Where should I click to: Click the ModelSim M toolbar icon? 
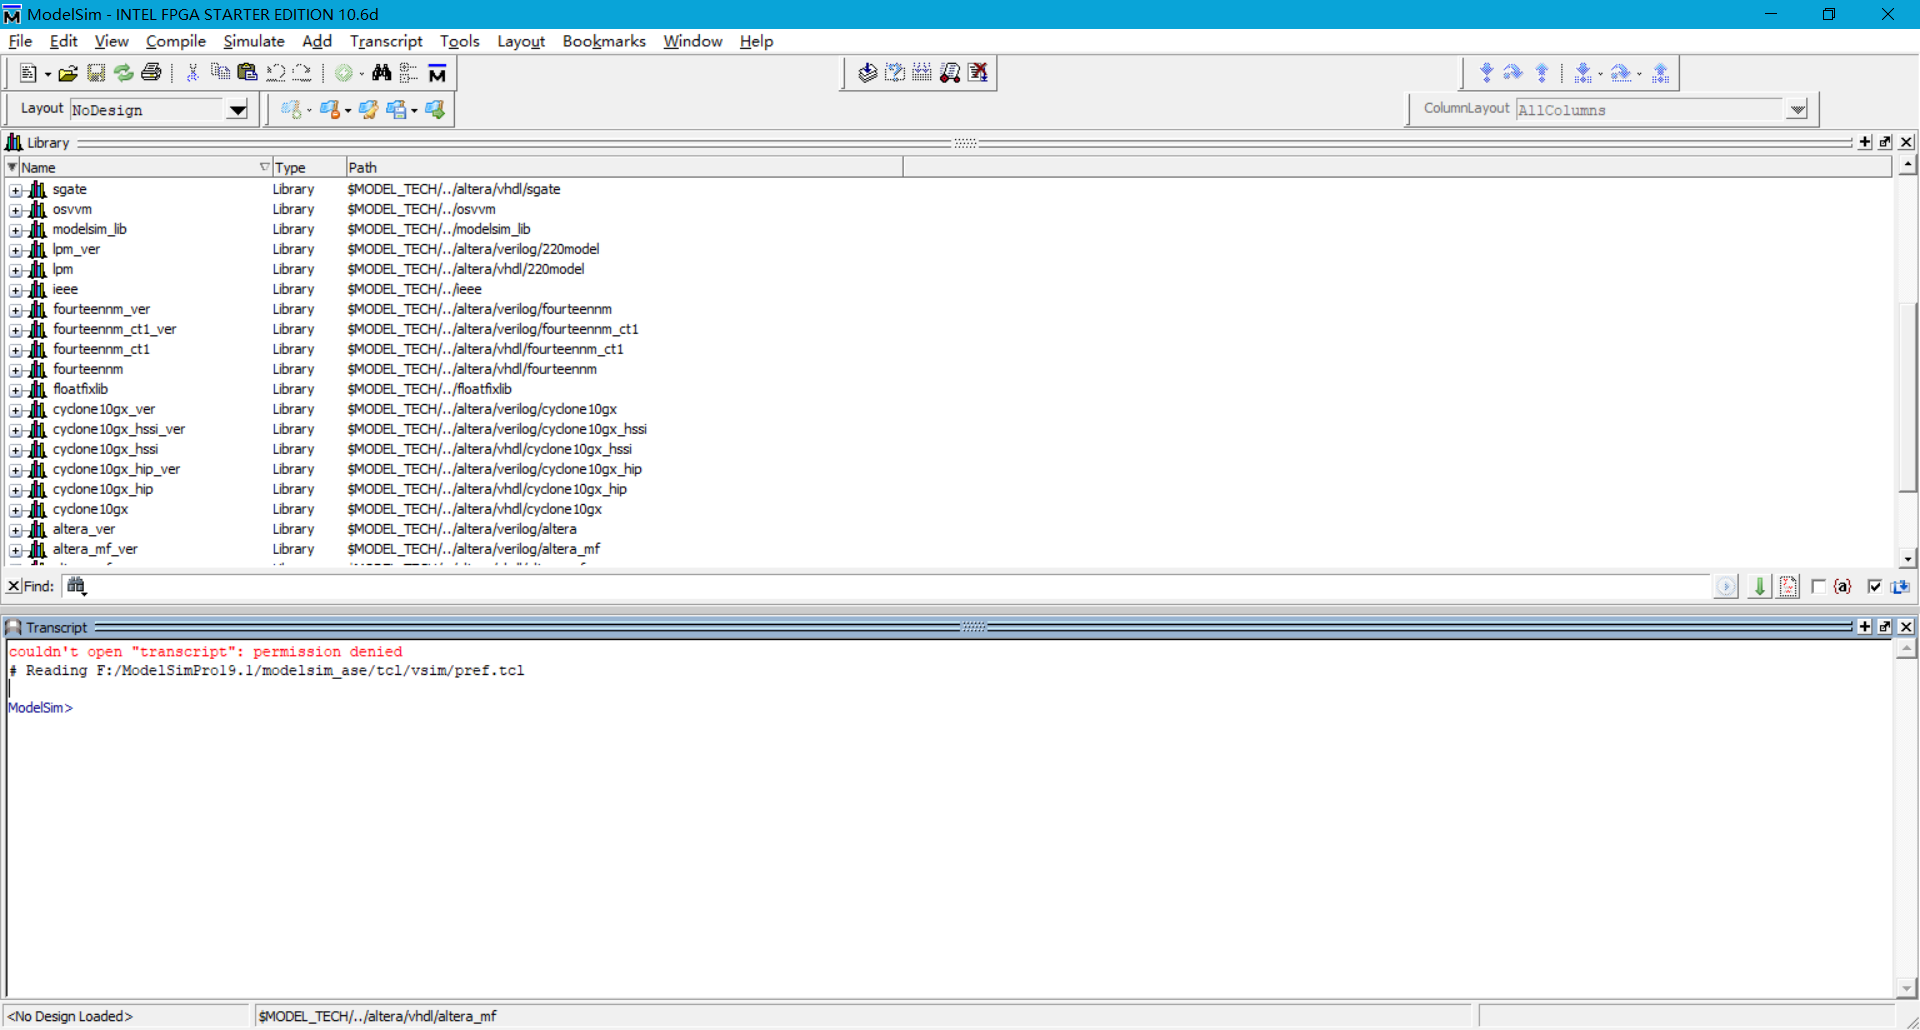437,73
